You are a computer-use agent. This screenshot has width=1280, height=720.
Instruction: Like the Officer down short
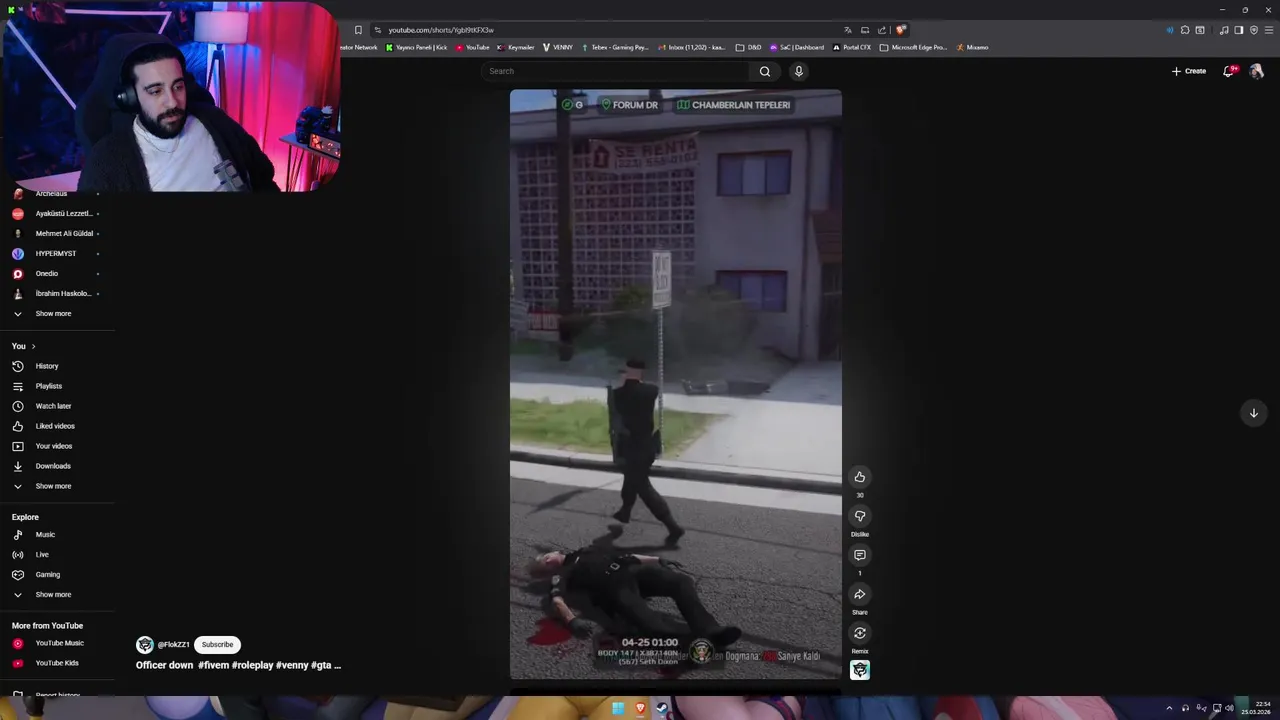(859, 477)
